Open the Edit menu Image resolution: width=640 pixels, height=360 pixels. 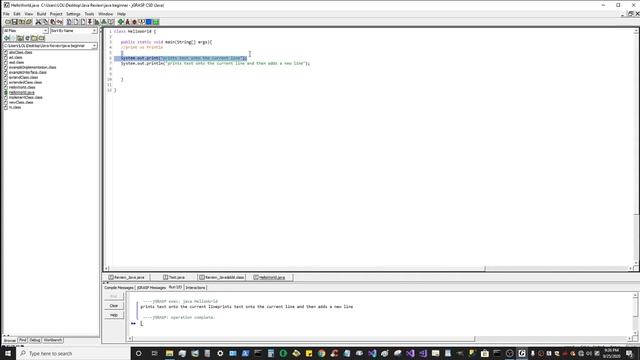point(17,14)
